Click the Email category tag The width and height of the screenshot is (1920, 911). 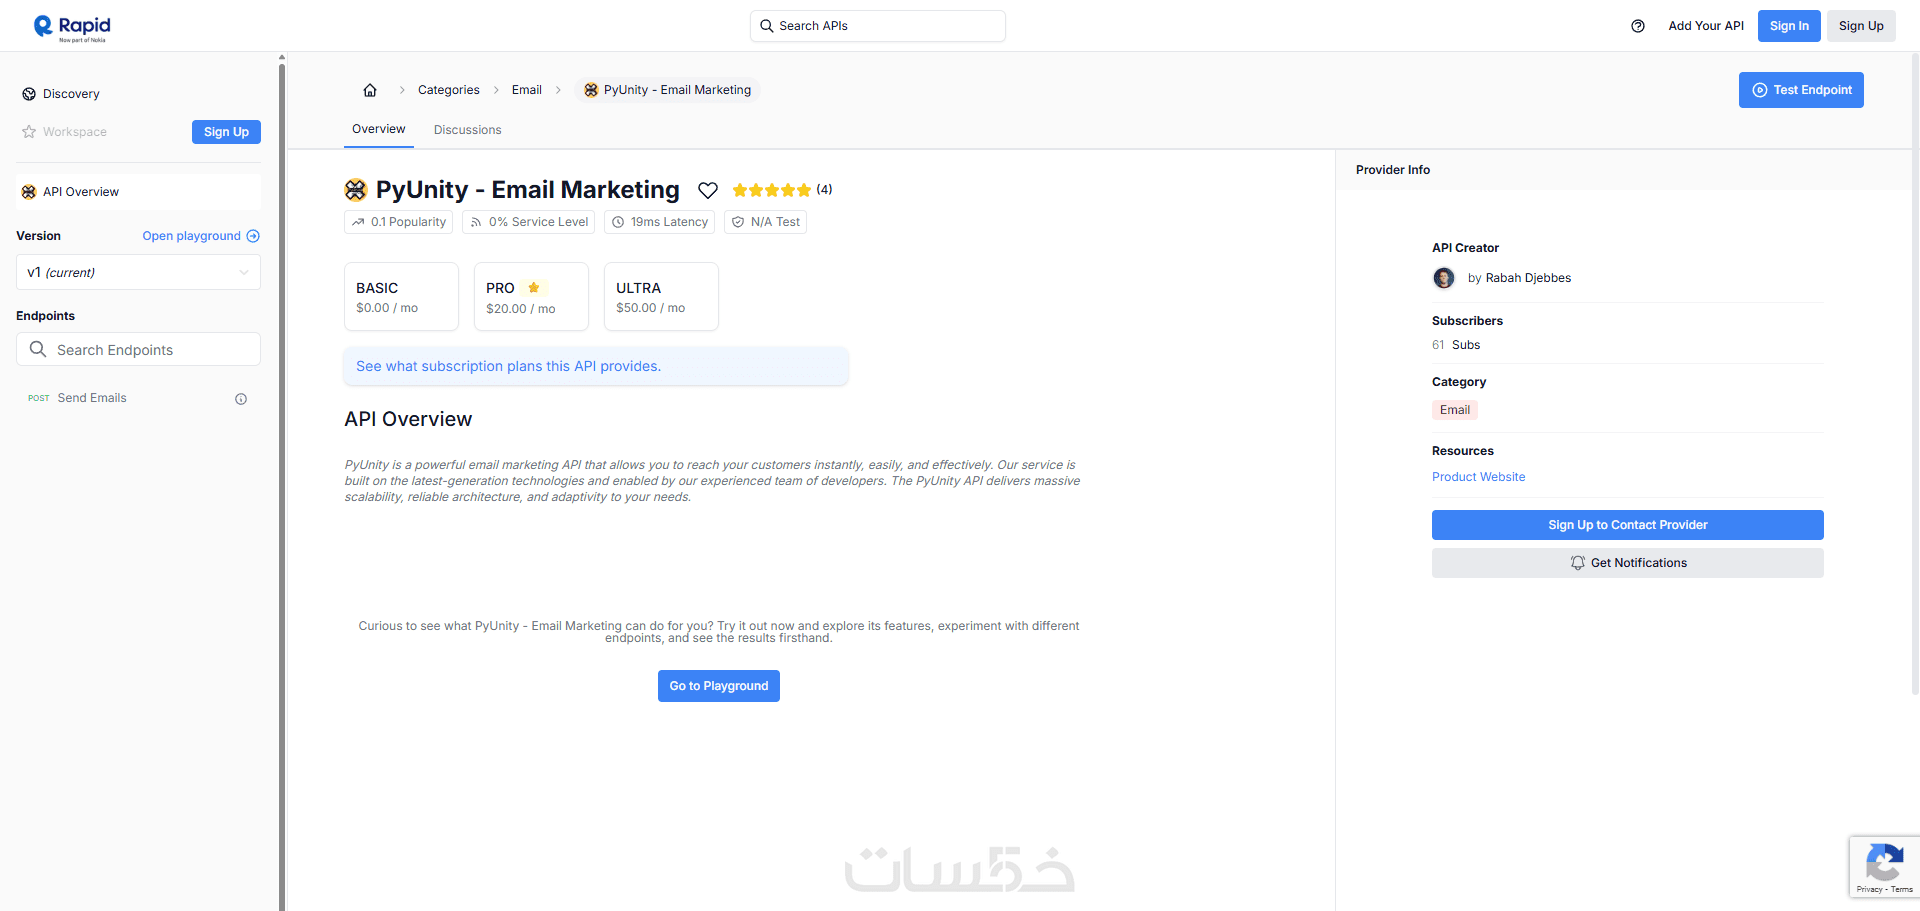[1455, 410]
